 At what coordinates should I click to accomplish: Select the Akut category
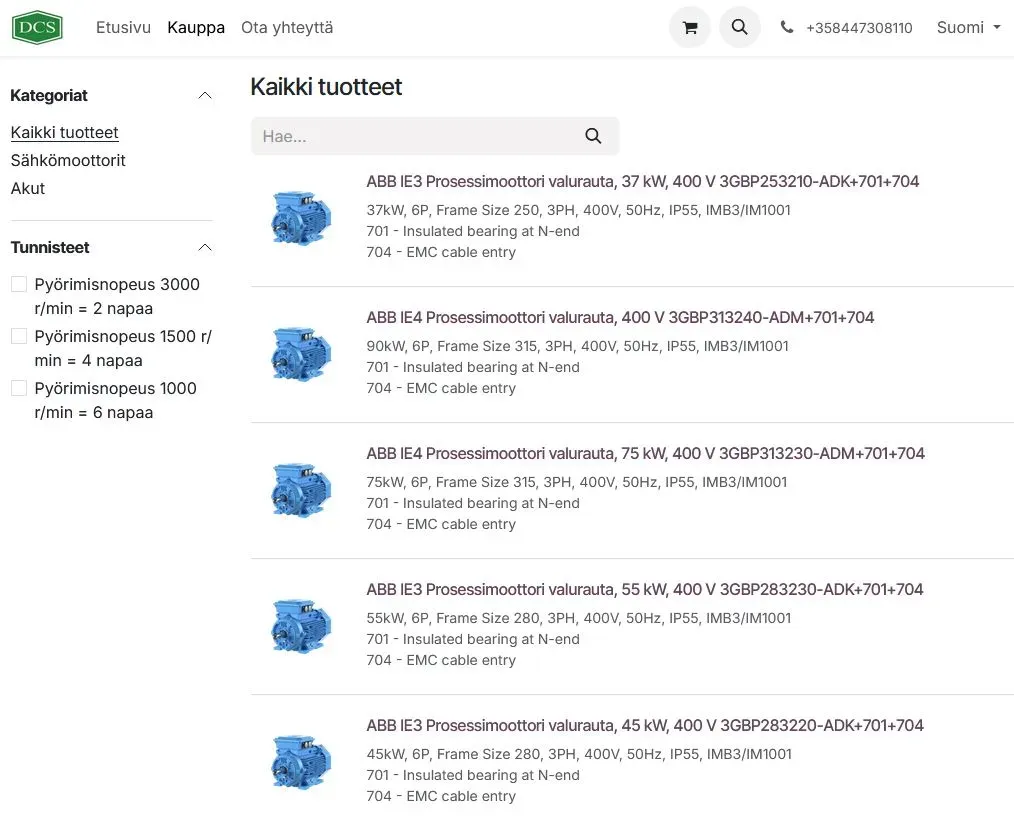(x=28, y=188)
